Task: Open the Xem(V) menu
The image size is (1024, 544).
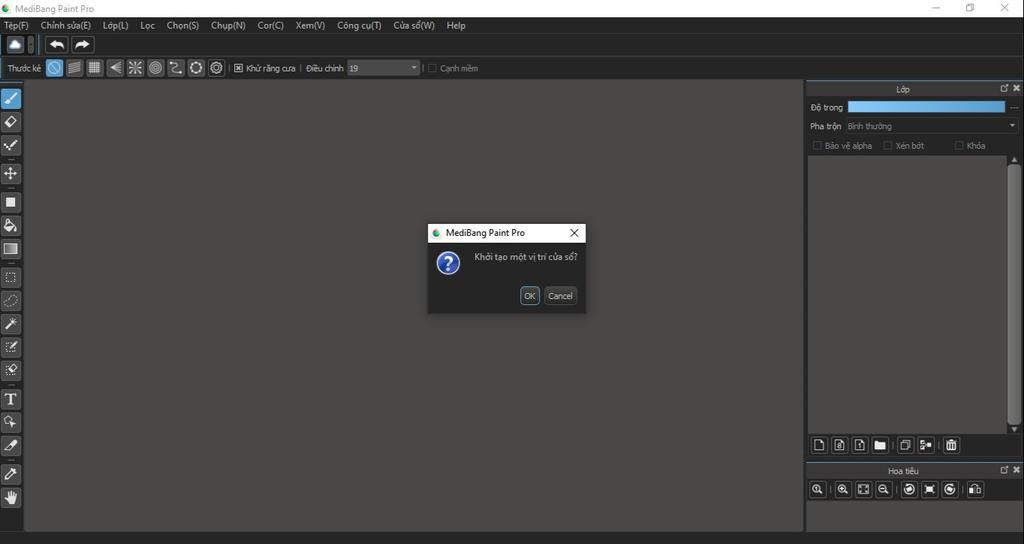Action: click(x=310, y=25)
